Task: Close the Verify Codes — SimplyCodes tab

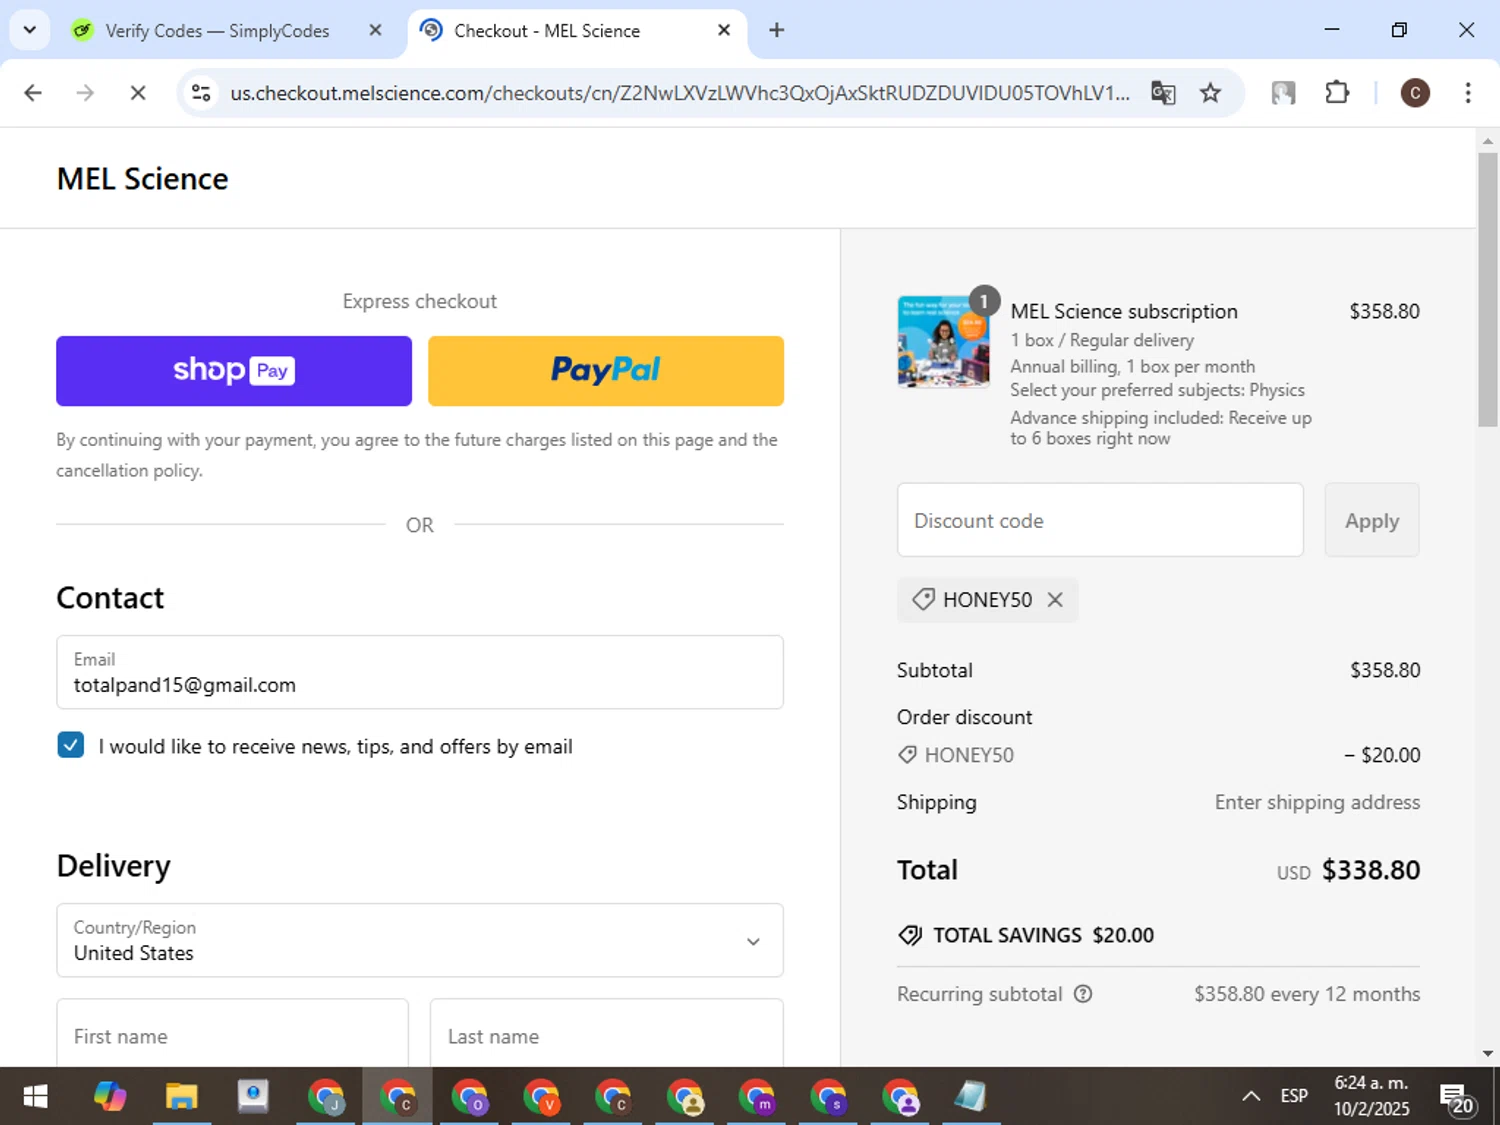Action: pyautogui.click(x=375, y=30)
